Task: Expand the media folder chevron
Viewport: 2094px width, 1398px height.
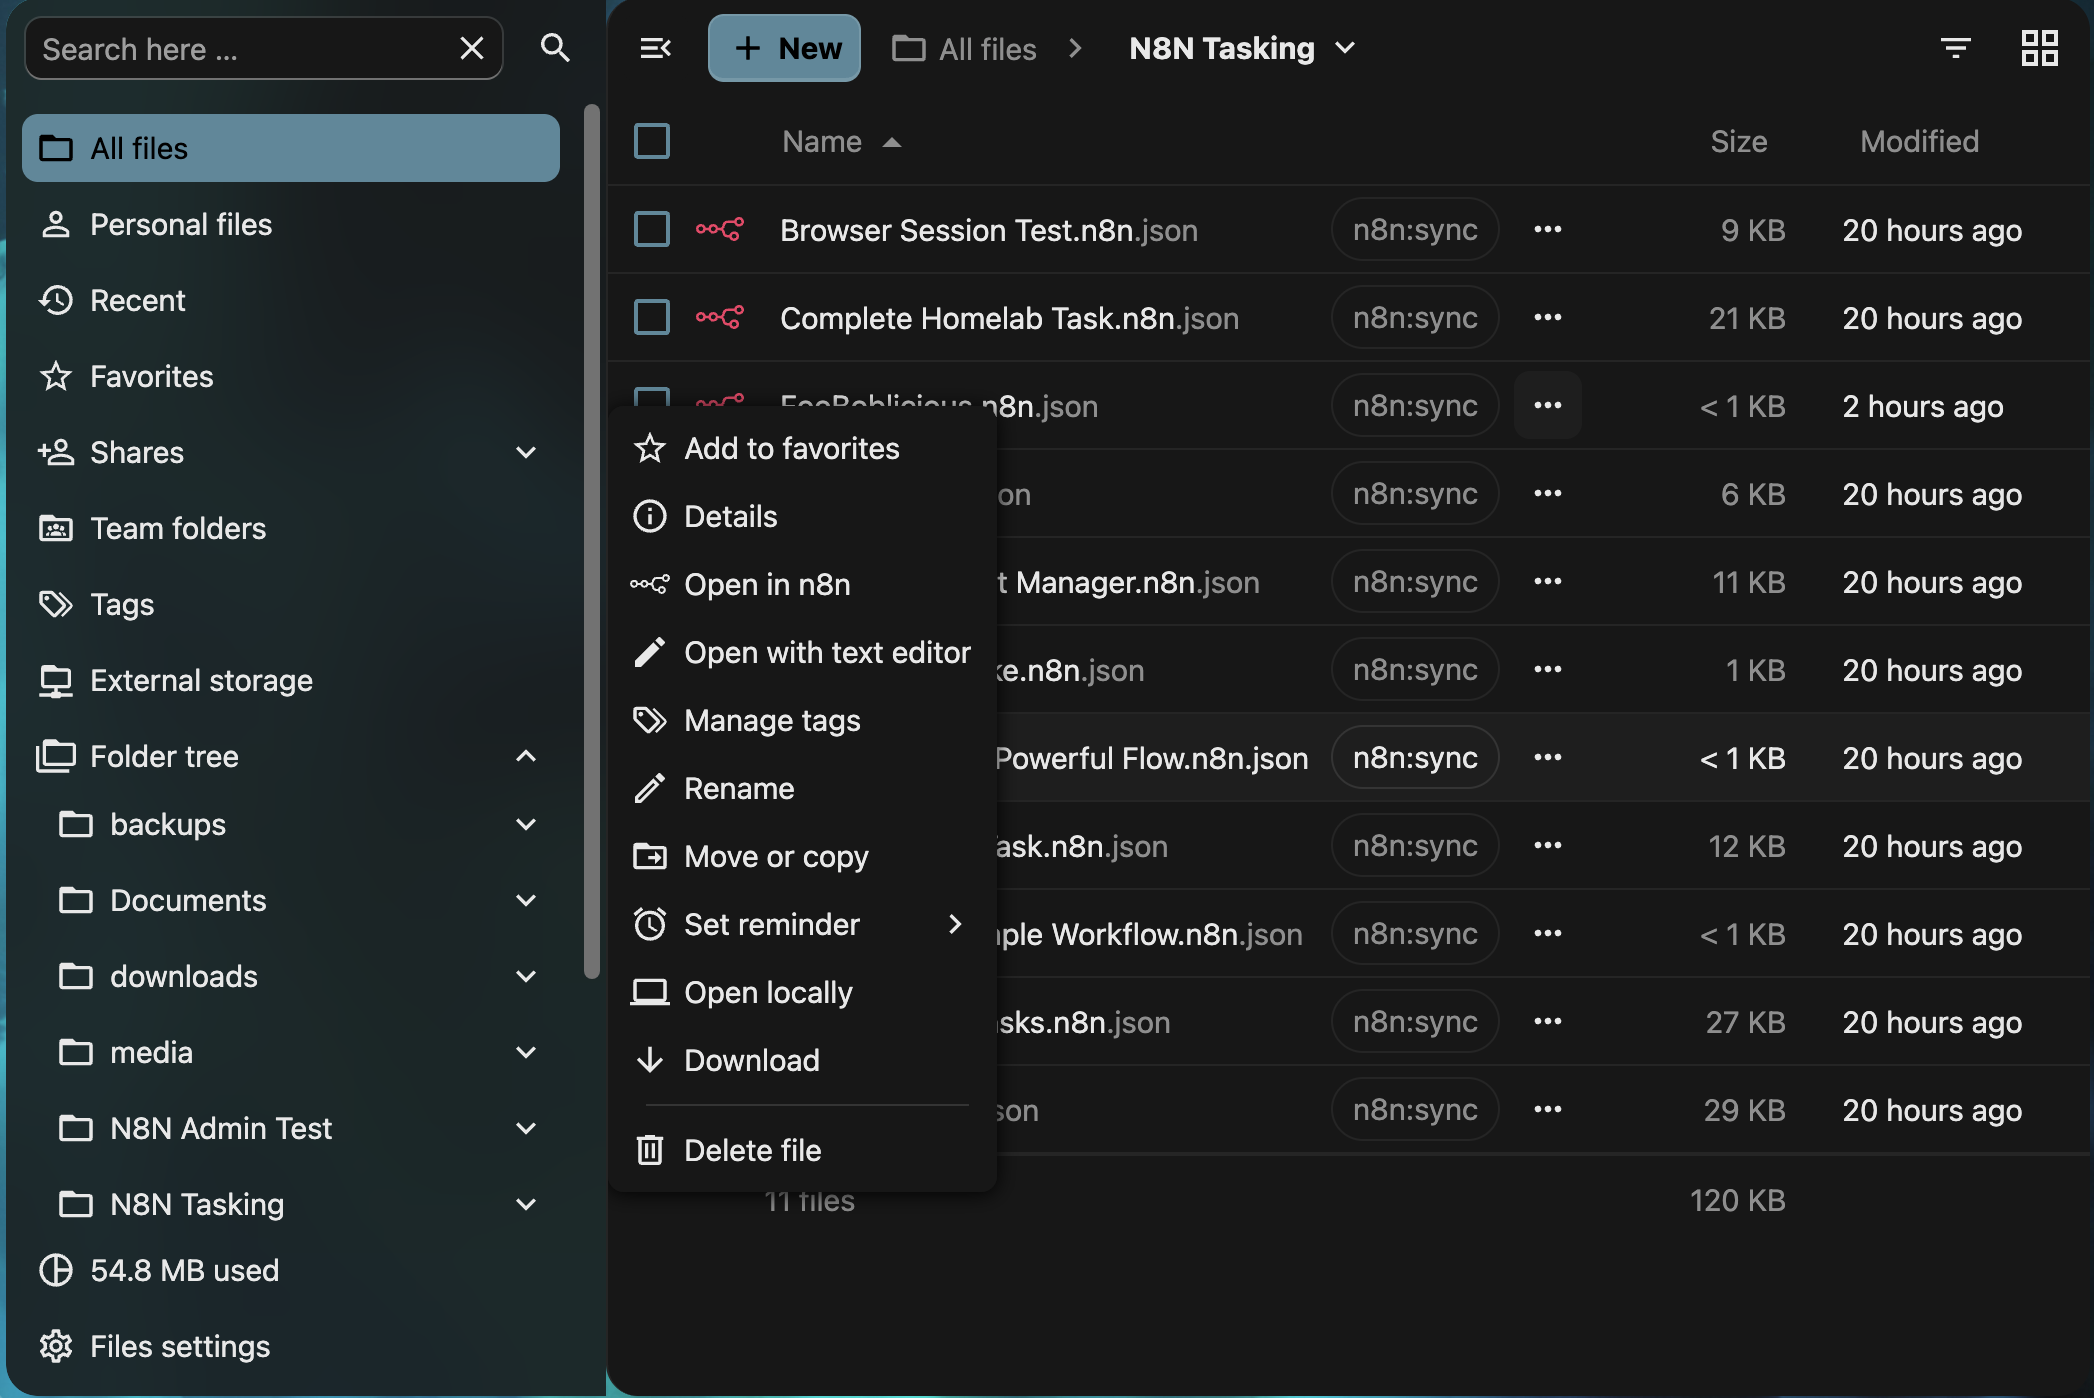Action: click(x=526, y=1052)
